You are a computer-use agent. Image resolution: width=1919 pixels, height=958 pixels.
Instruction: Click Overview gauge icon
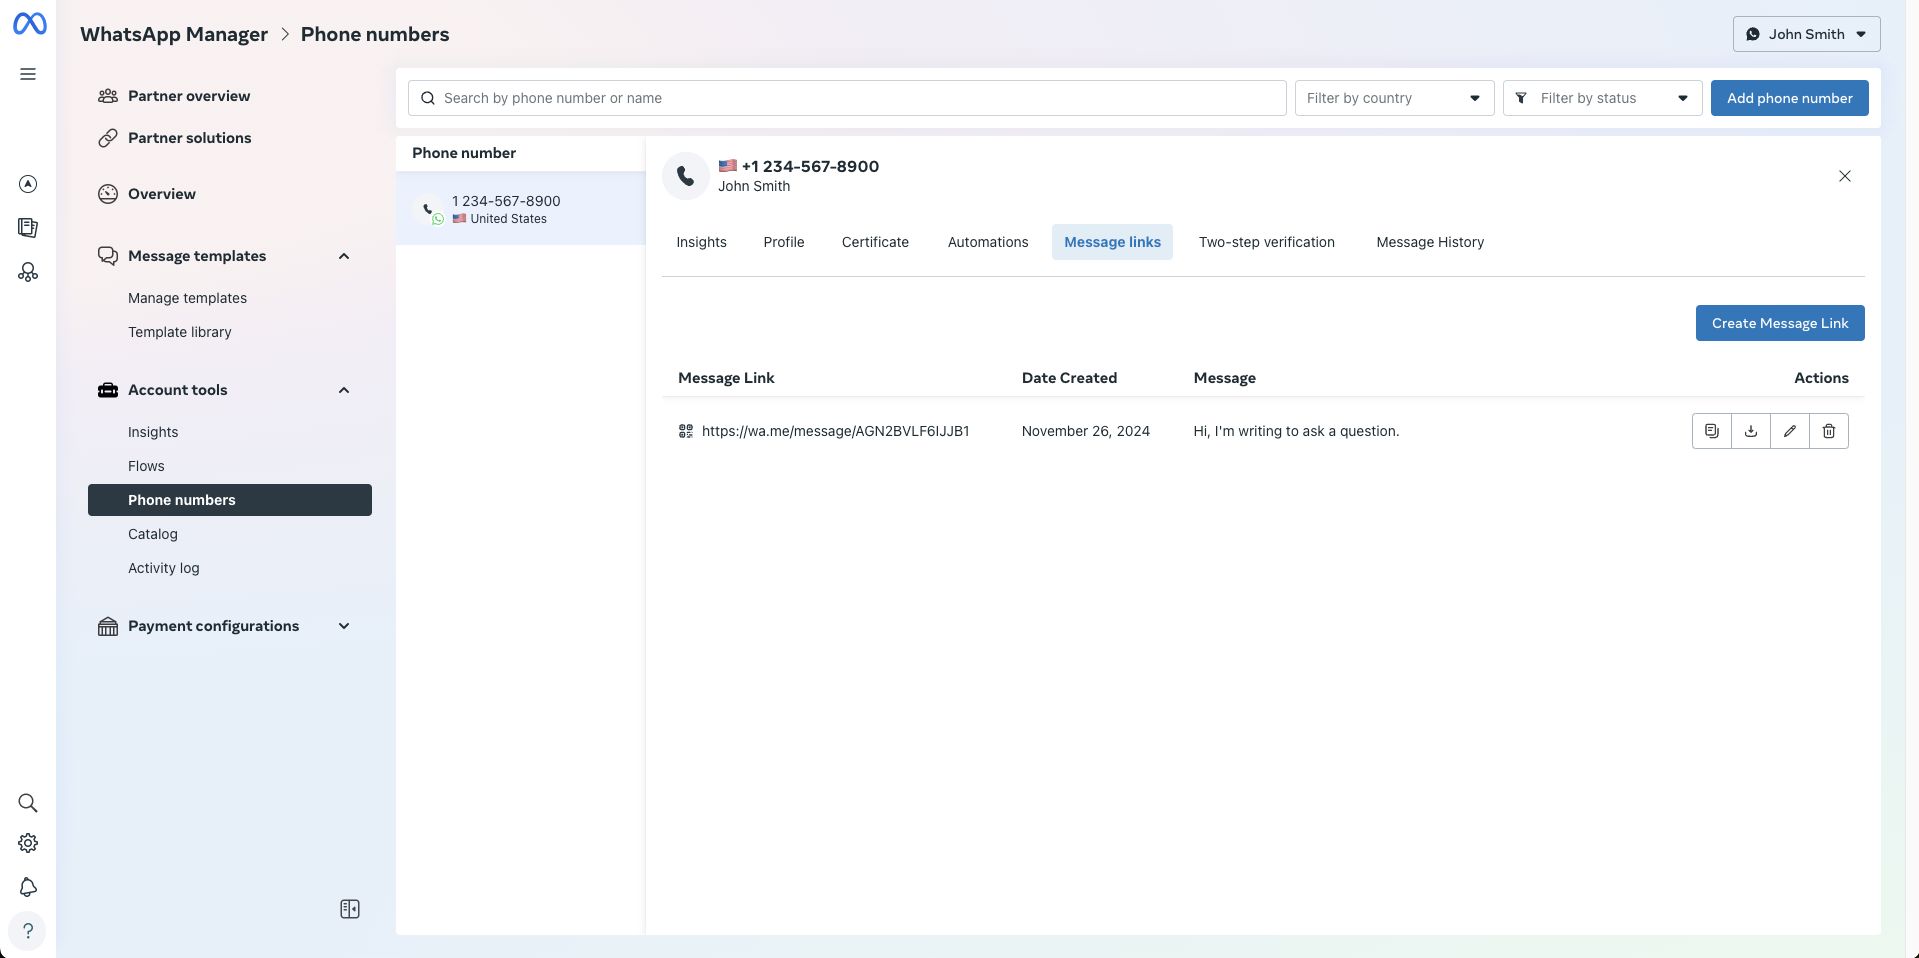click(108, 194)
